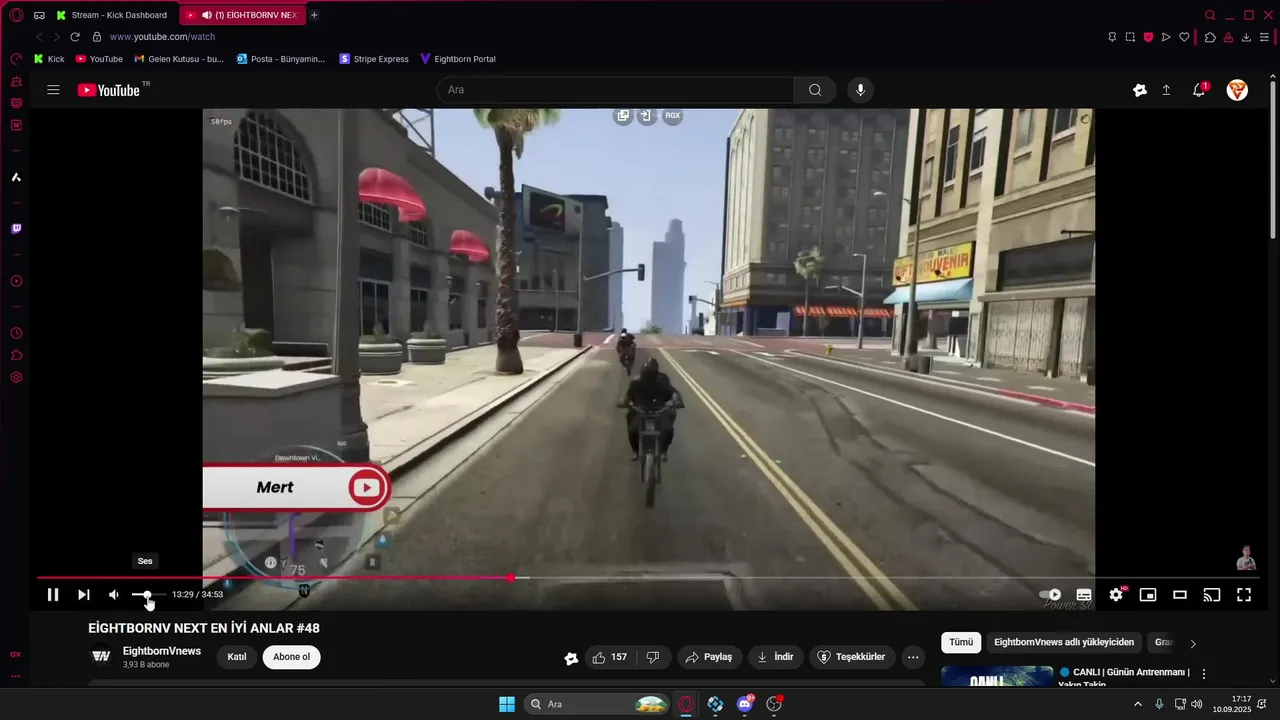
Task: Take a snapshot with the browser toolbar icon
Action: coord(1130,37)
